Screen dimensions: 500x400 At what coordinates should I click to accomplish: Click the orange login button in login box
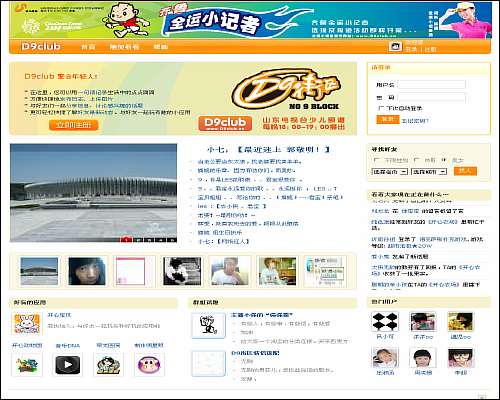point(388,119)
